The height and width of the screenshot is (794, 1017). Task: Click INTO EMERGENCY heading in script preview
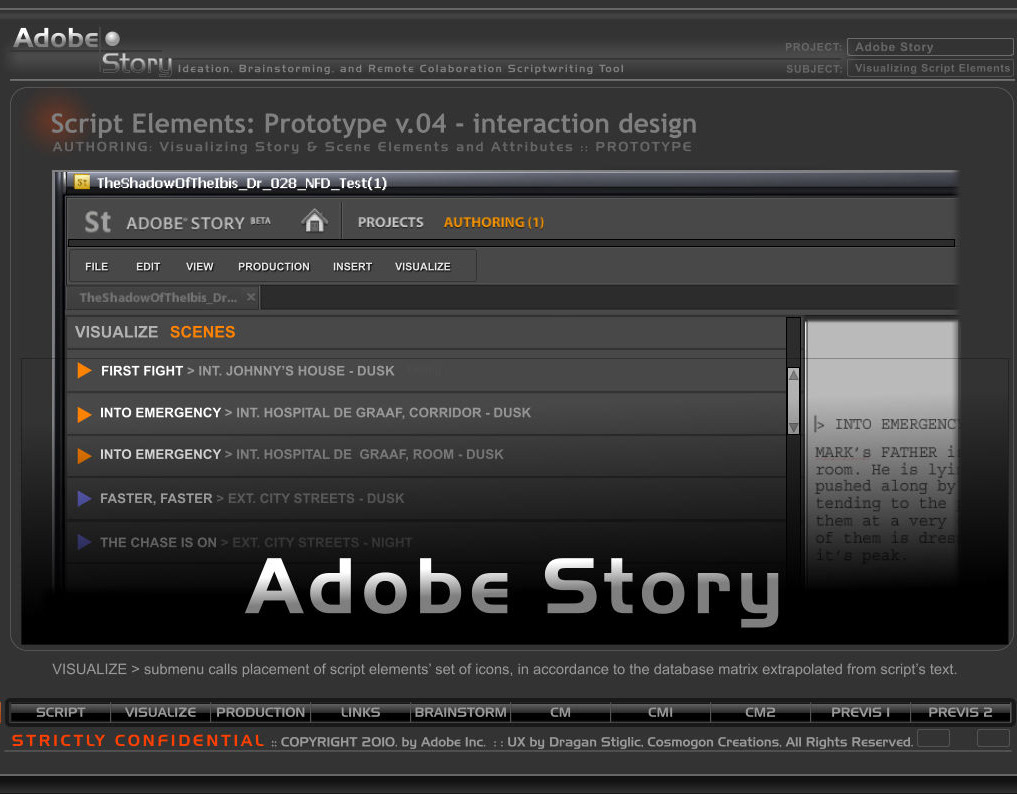(895, 424)
